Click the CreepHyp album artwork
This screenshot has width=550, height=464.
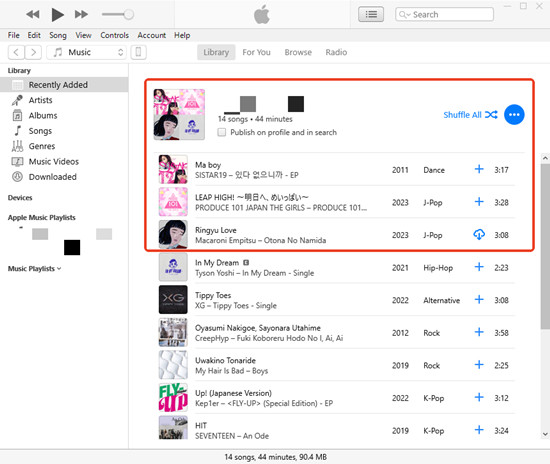pos(173,333)
